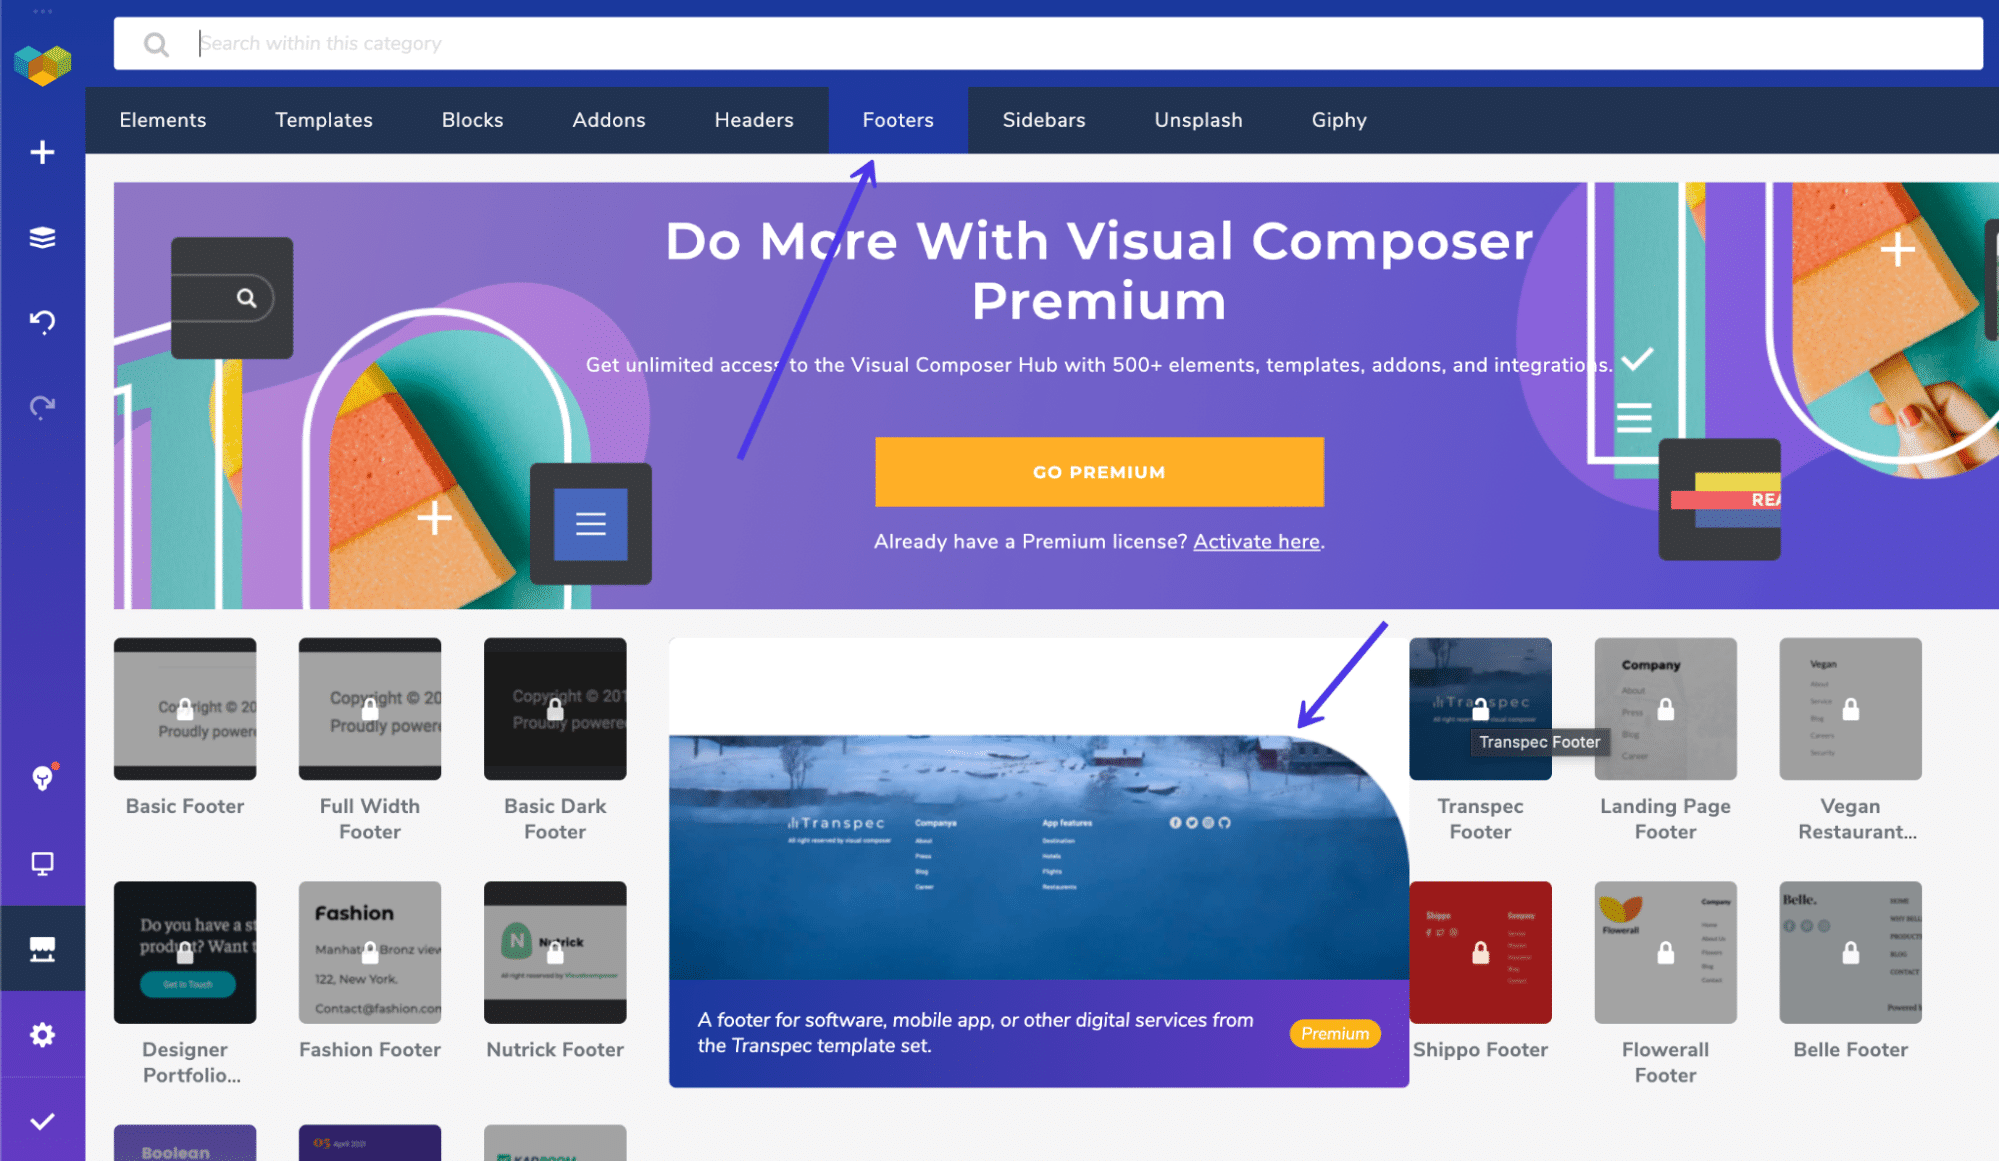Open the Insights lightbulb icon
The width and height of the screenshot is (1999, 1161).
[42, 777]
